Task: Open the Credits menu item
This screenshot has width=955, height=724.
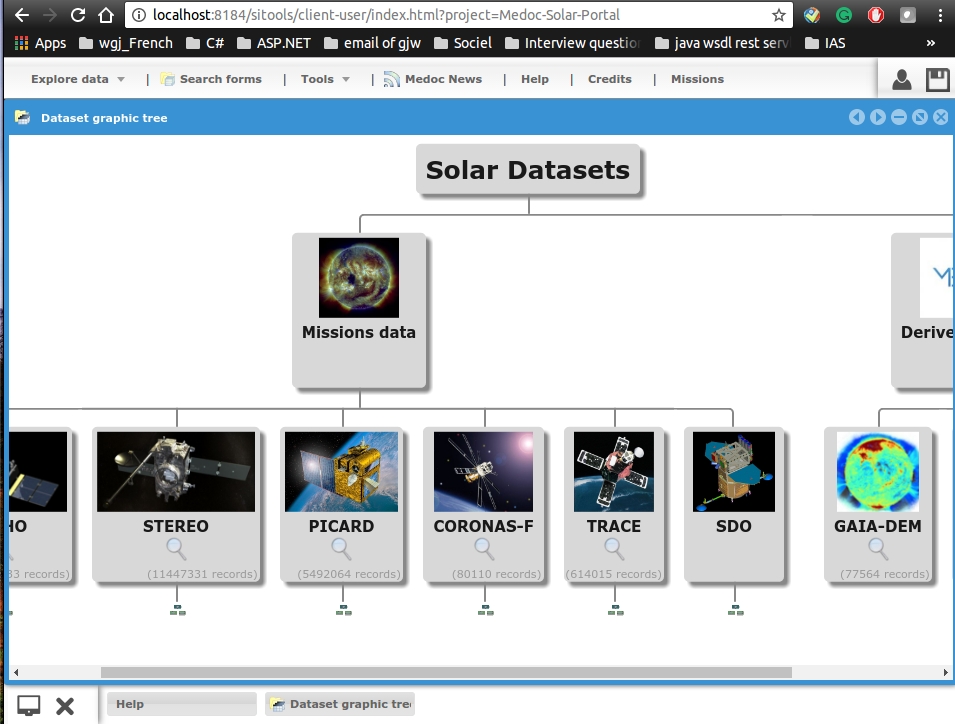Action: pyautogui.click(x=610, y=79)
